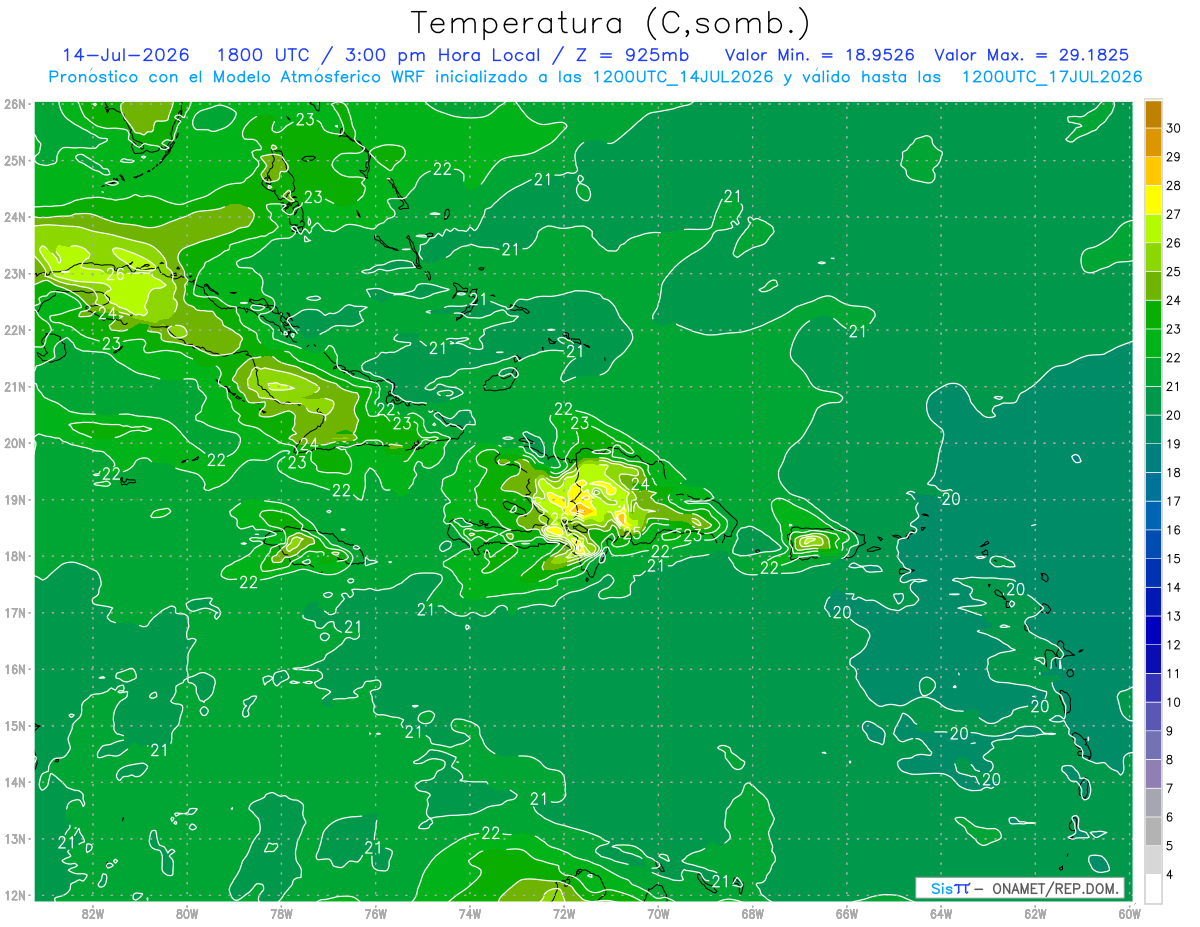
Task: Click the colorbar value "30"
Action: point(1173,128)
